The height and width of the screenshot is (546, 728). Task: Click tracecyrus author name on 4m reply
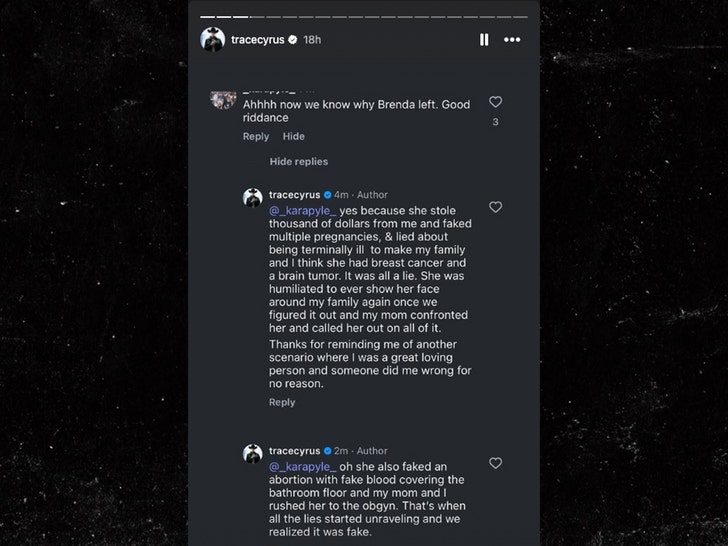click(294, 195)
